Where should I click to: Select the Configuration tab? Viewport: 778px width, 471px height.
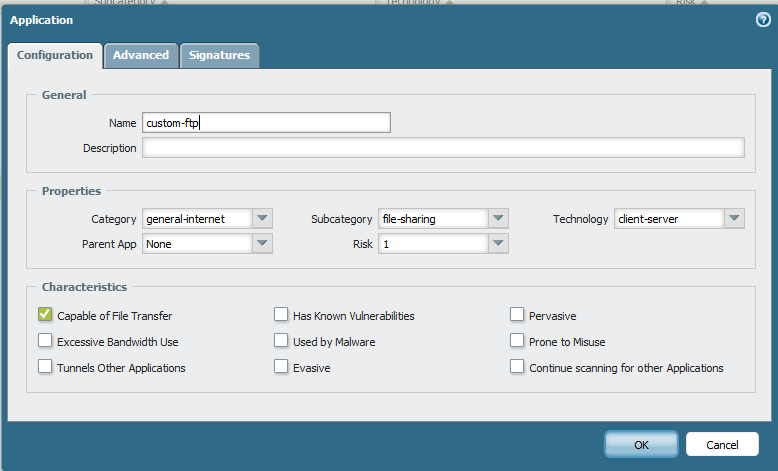tap(55, 55)
